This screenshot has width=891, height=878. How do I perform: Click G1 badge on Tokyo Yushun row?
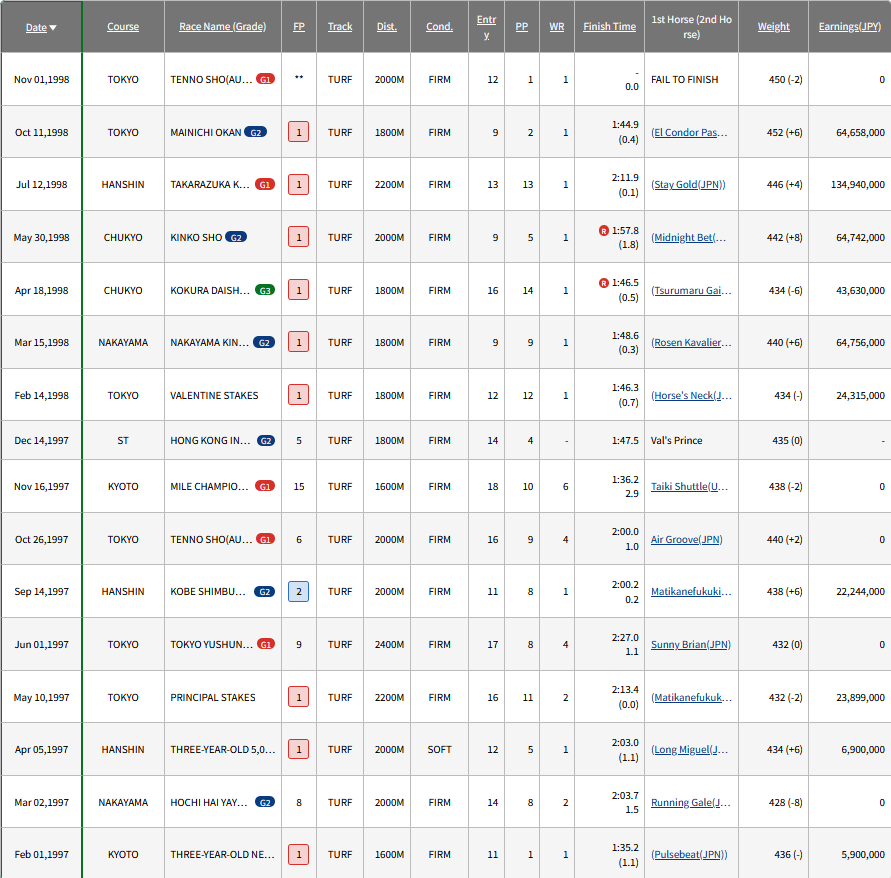point(266,644)
